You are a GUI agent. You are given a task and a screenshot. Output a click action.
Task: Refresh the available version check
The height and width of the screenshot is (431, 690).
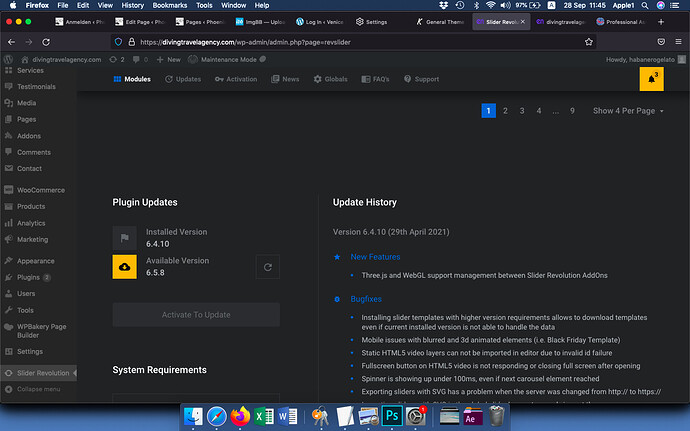268,267
